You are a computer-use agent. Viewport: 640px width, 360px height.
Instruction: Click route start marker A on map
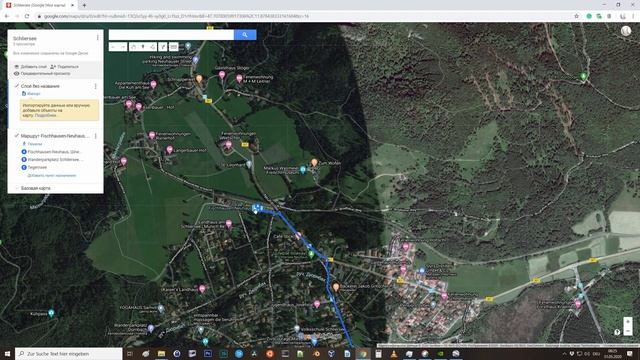[256, 208]
